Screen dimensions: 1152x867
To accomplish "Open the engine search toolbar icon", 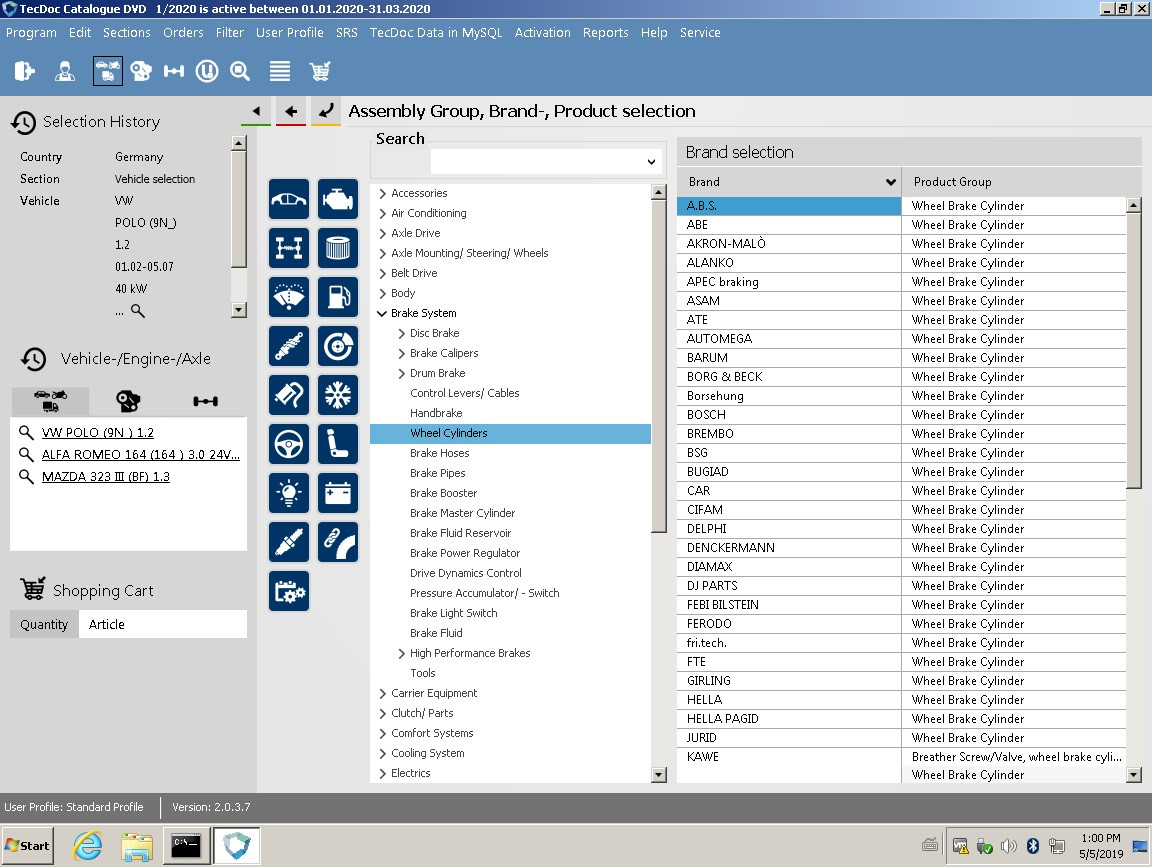I will click(x=140, y=71).
